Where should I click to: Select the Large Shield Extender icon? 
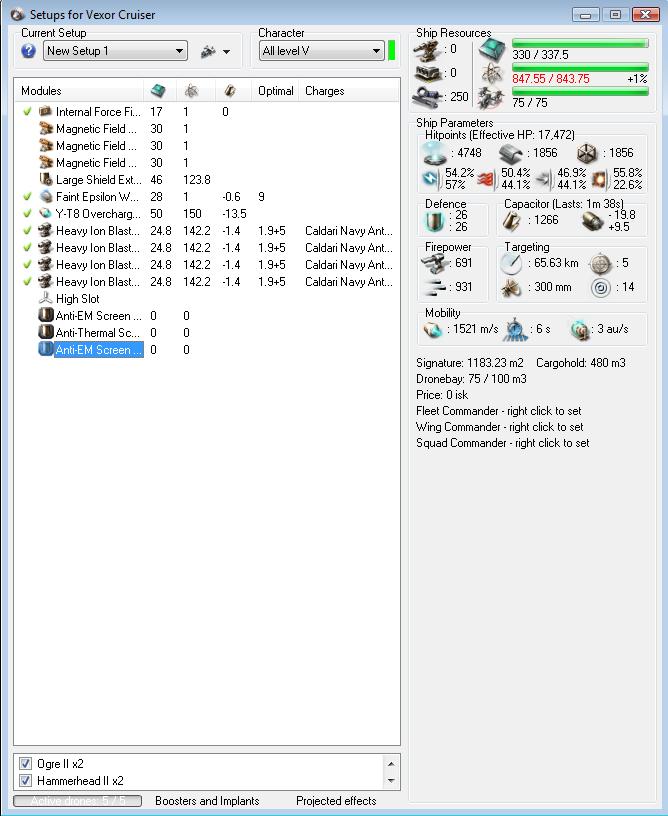46,180
